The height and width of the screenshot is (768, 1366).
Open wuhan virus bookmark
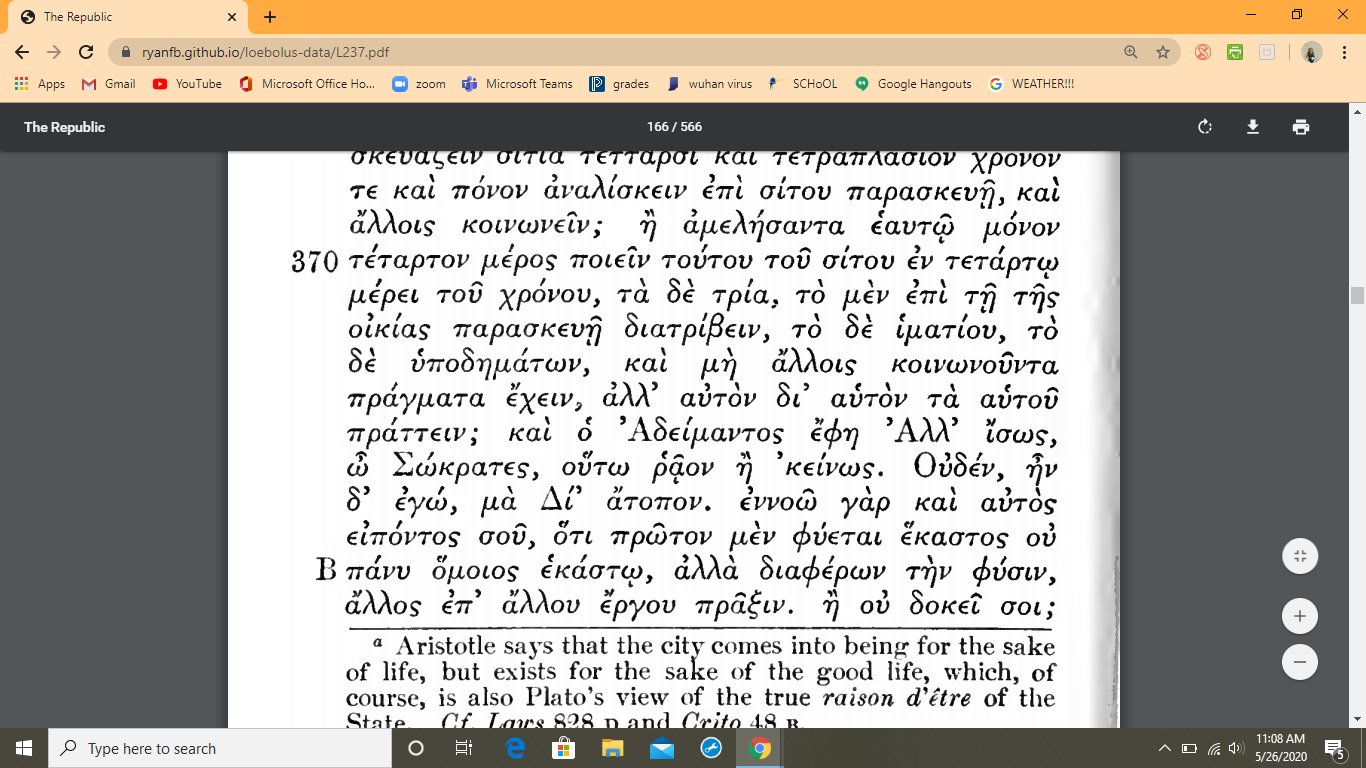coord(708,84)
